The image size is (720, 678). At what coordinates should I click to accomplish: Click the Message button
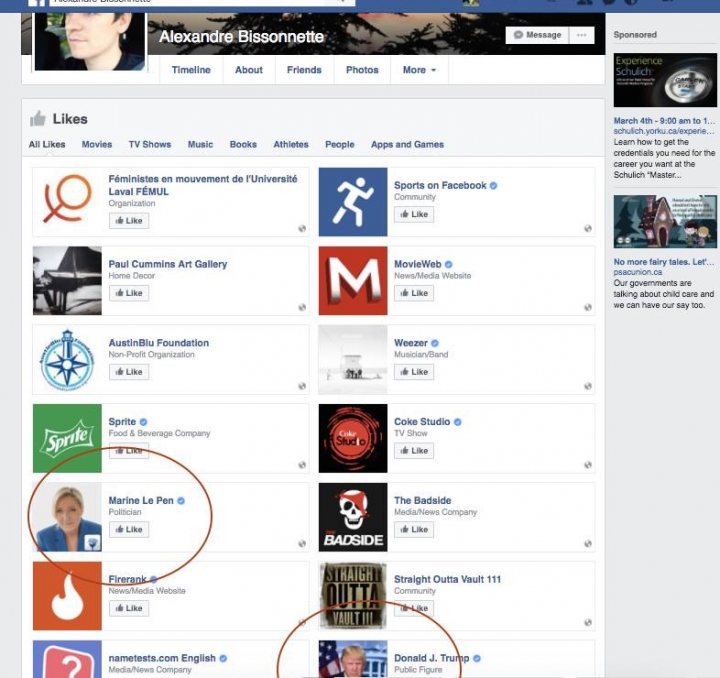537,35
